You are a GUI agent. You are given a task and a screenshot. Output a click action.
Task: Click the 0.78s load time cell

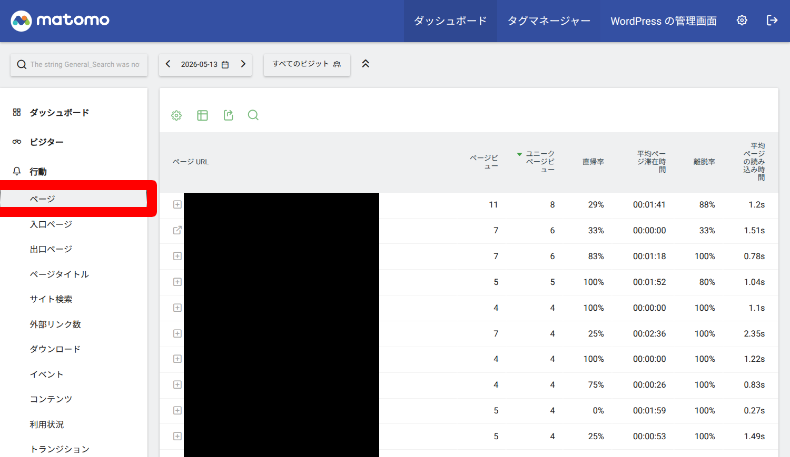[x=754, y=256]
